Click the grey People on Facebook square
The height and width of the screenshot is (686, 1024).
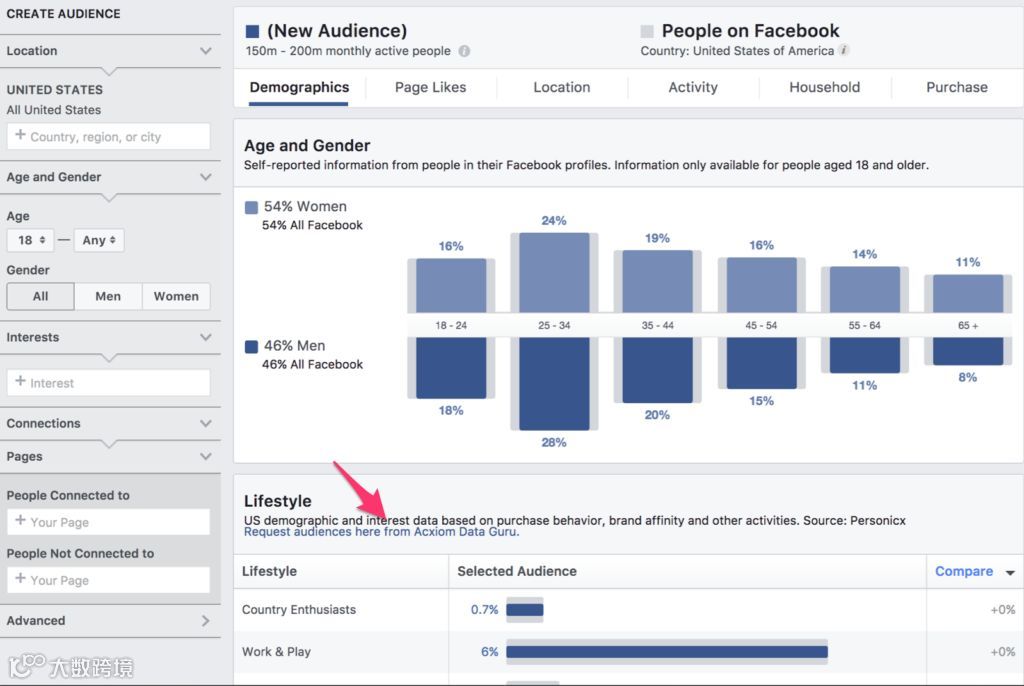point(647,31)
